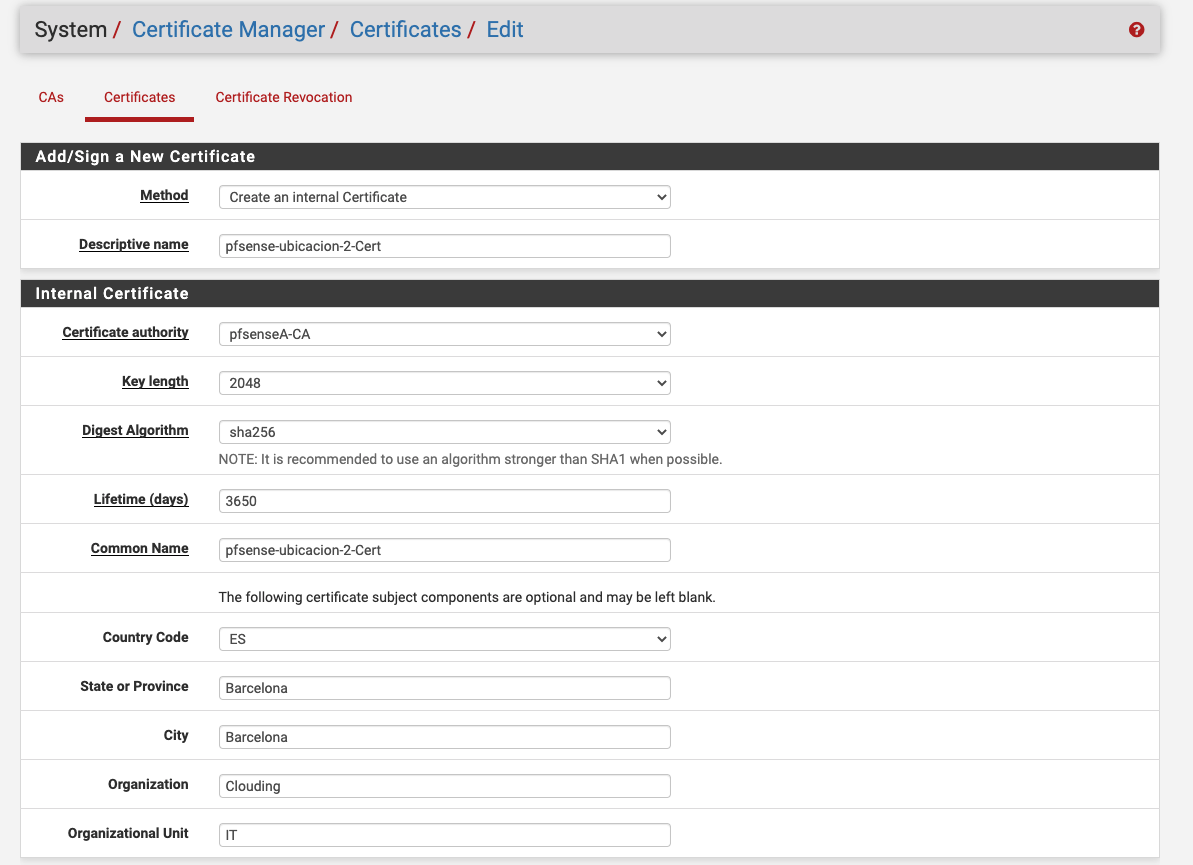Select the Organizational Unit field
The image size is (1193, 865).
point(444,835)
